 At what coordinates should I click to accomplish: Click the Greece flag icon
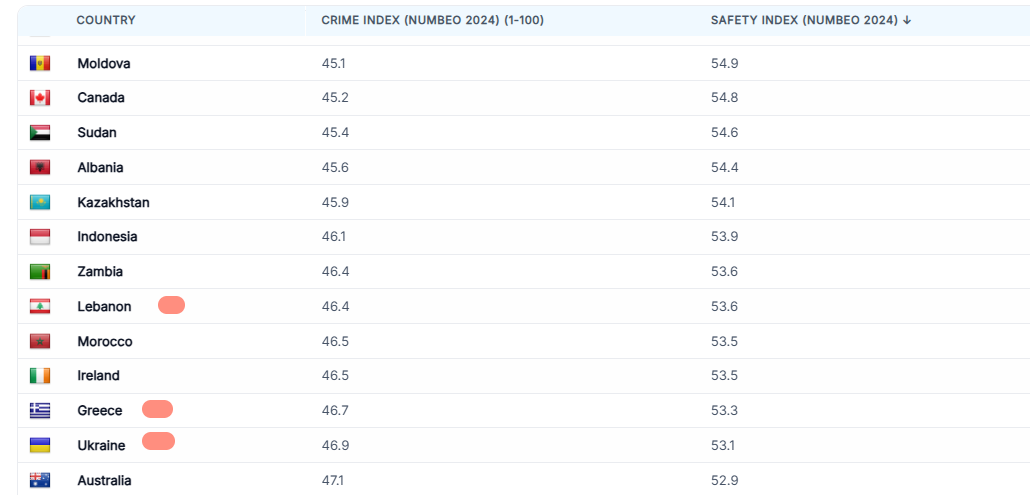coord(39,411)
